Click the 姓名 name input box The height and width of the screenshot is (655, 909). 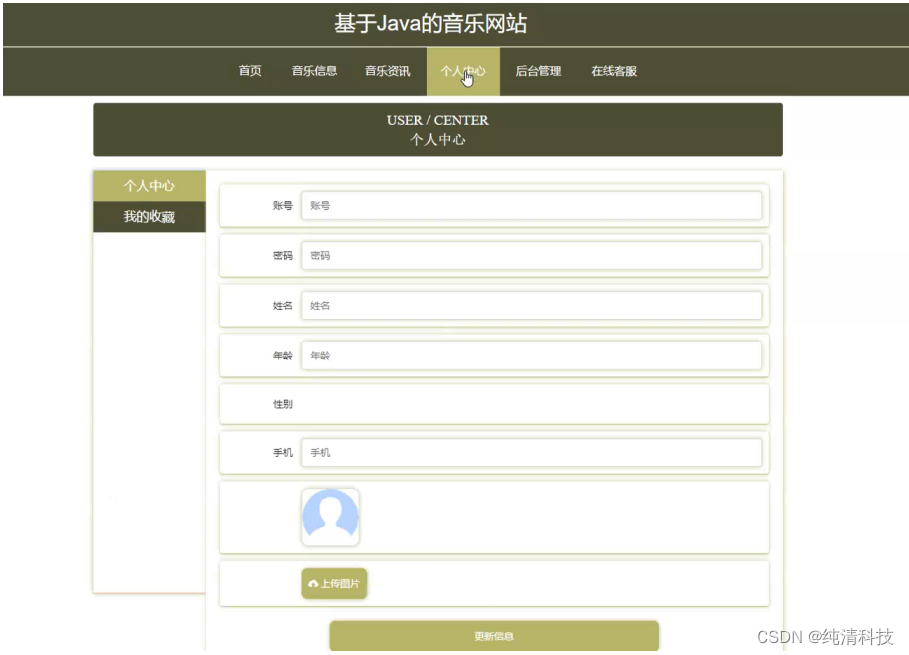533,305
